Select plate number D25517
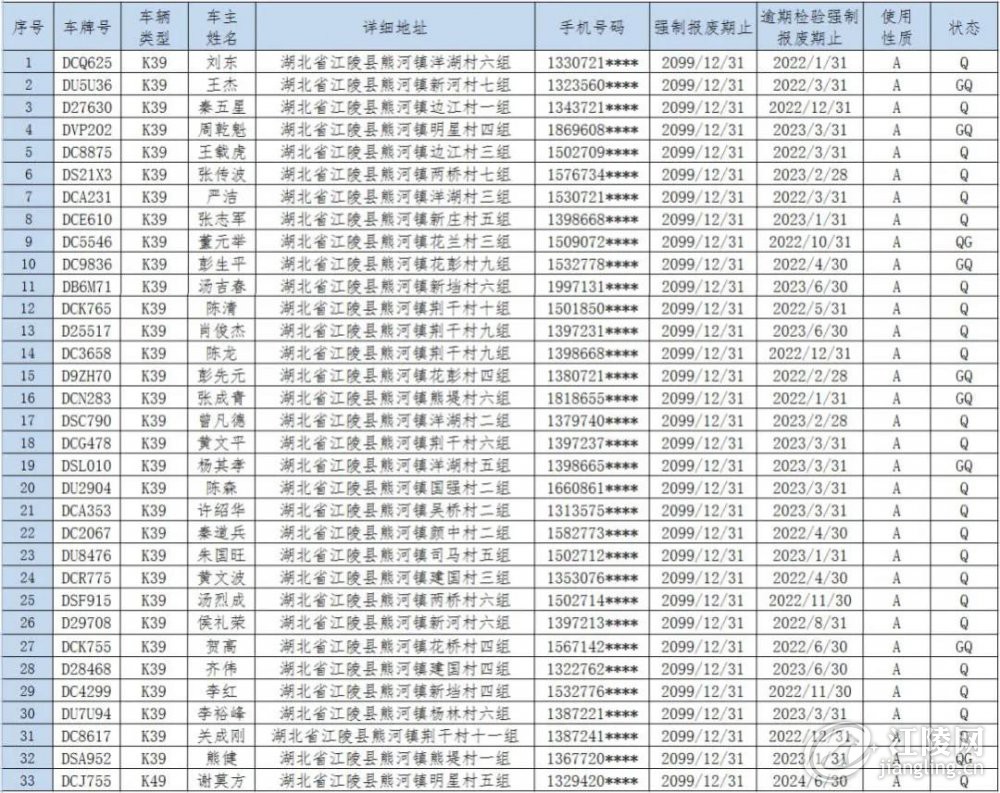Screen dimensions: 1000x793 [x=87, y=331]
